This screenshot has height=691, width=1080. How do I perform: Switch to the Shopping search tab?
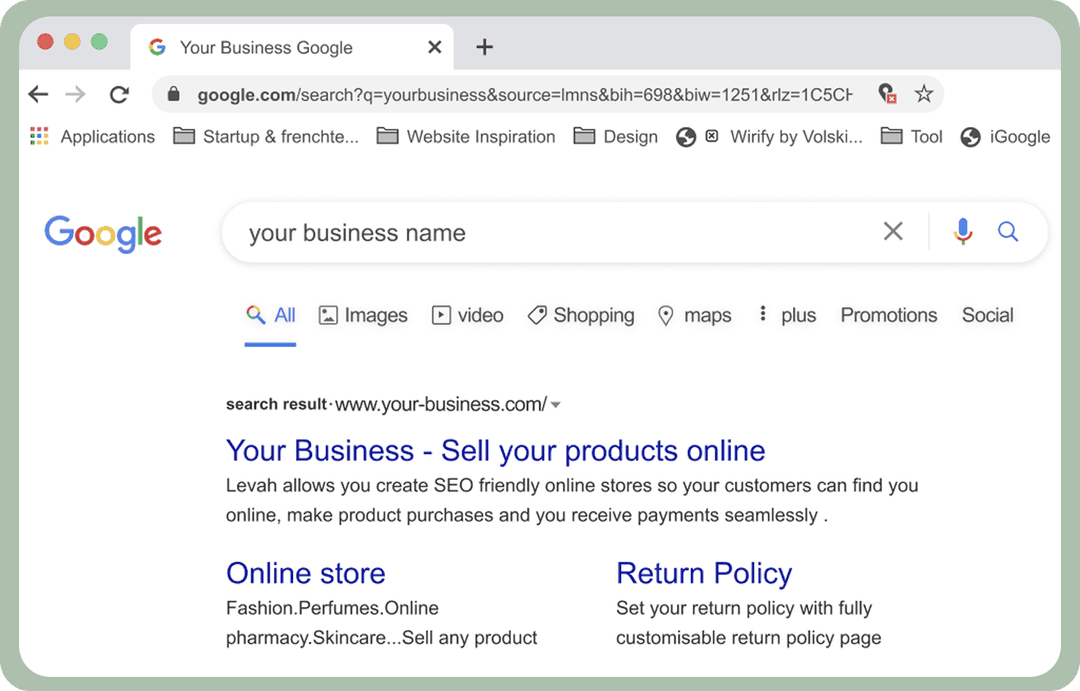coord(581,315)
